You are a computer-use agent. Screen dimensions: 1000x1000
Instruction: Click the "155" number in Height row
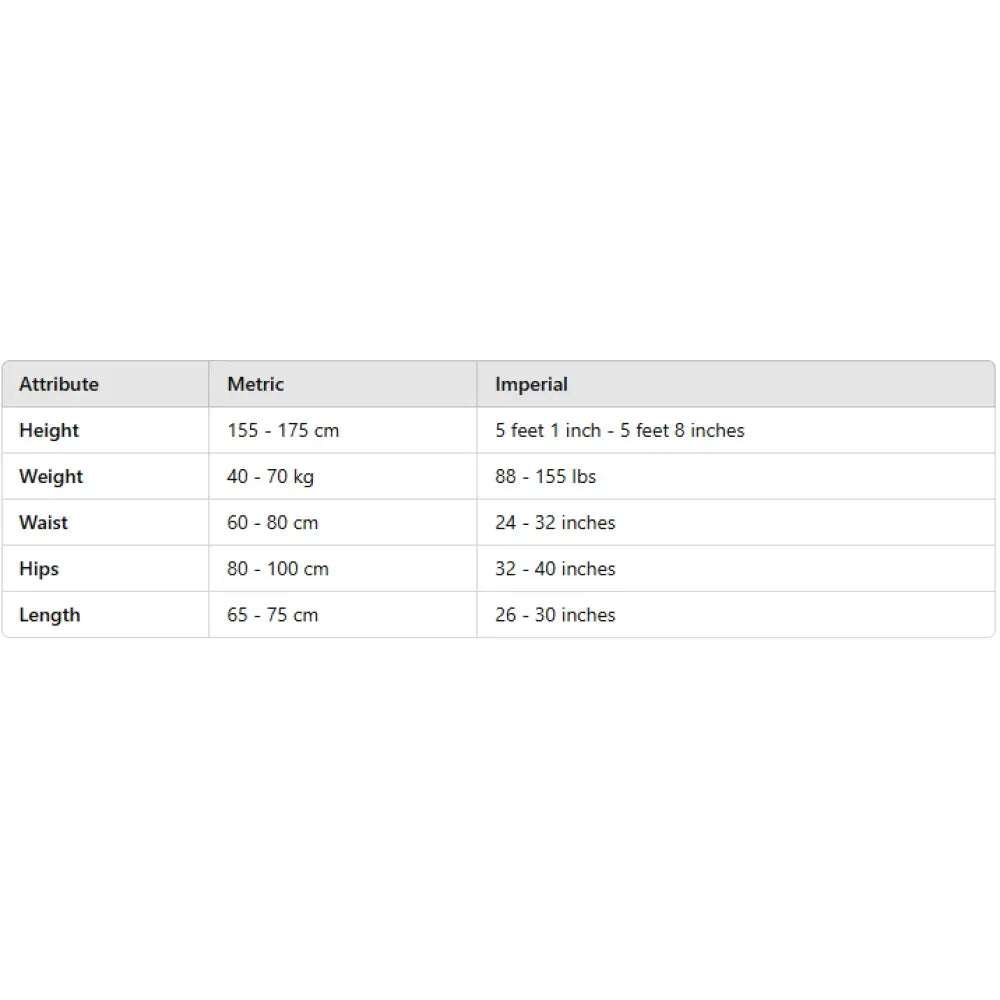[x=243, y=431]
